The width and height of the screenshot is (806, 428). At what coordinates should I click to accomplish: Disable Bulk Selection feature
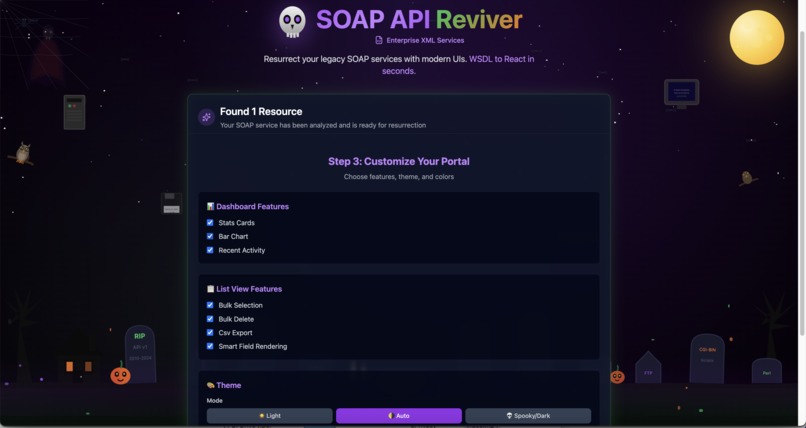click(210, 305)
